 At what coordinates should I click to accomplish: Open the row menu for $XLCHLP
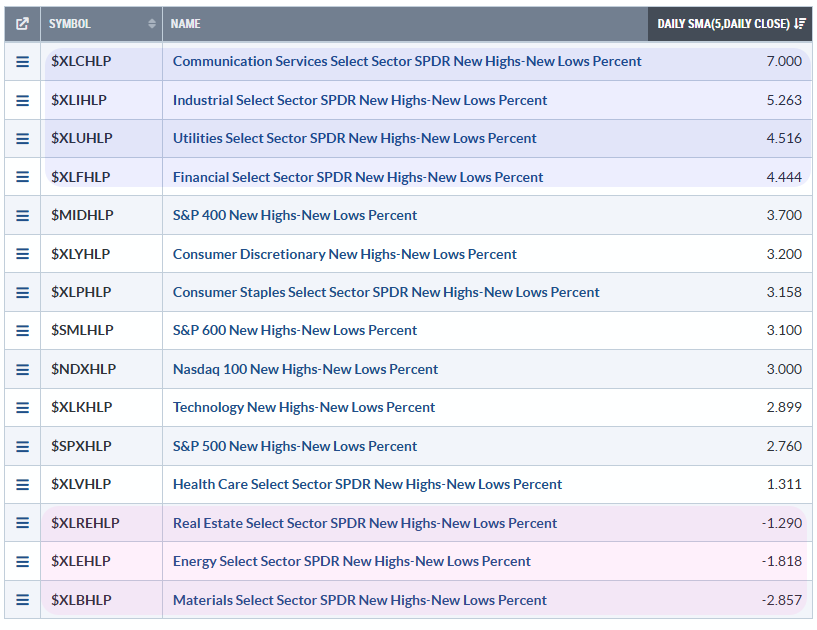[22, 61]
